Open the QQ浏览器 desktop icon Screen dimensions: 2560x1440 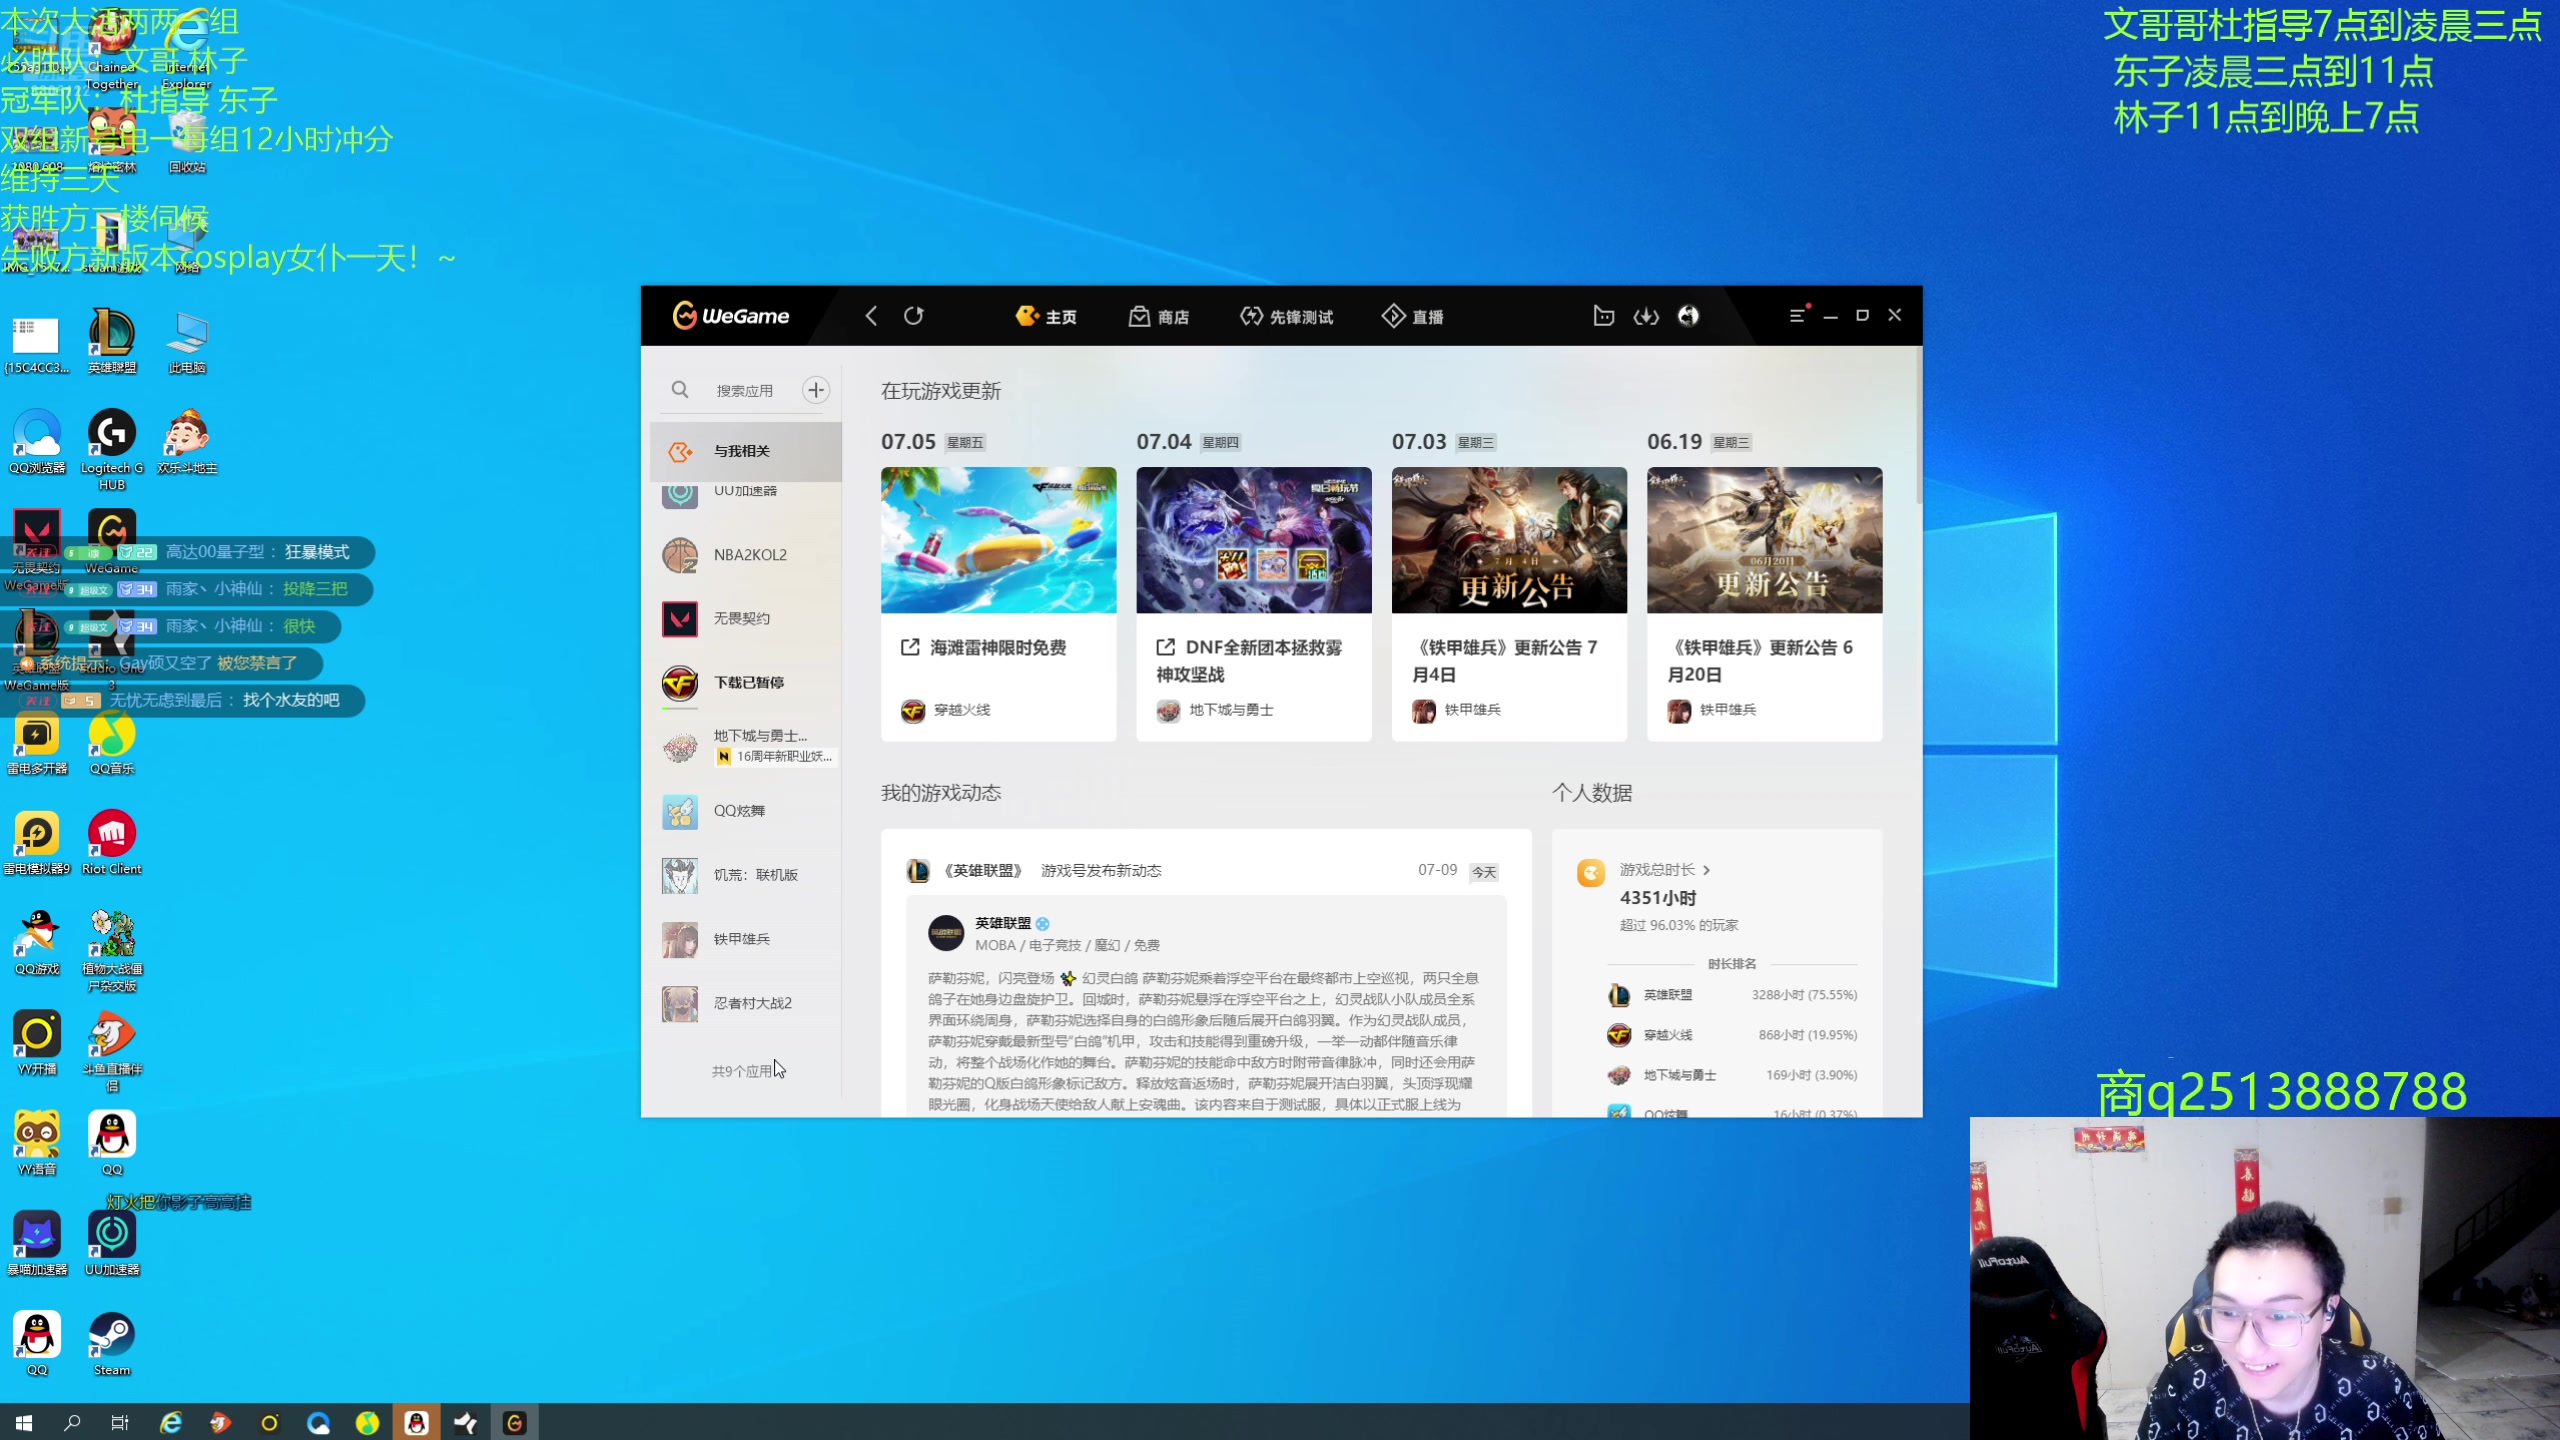pyautogui.click(x=37, y=441)
